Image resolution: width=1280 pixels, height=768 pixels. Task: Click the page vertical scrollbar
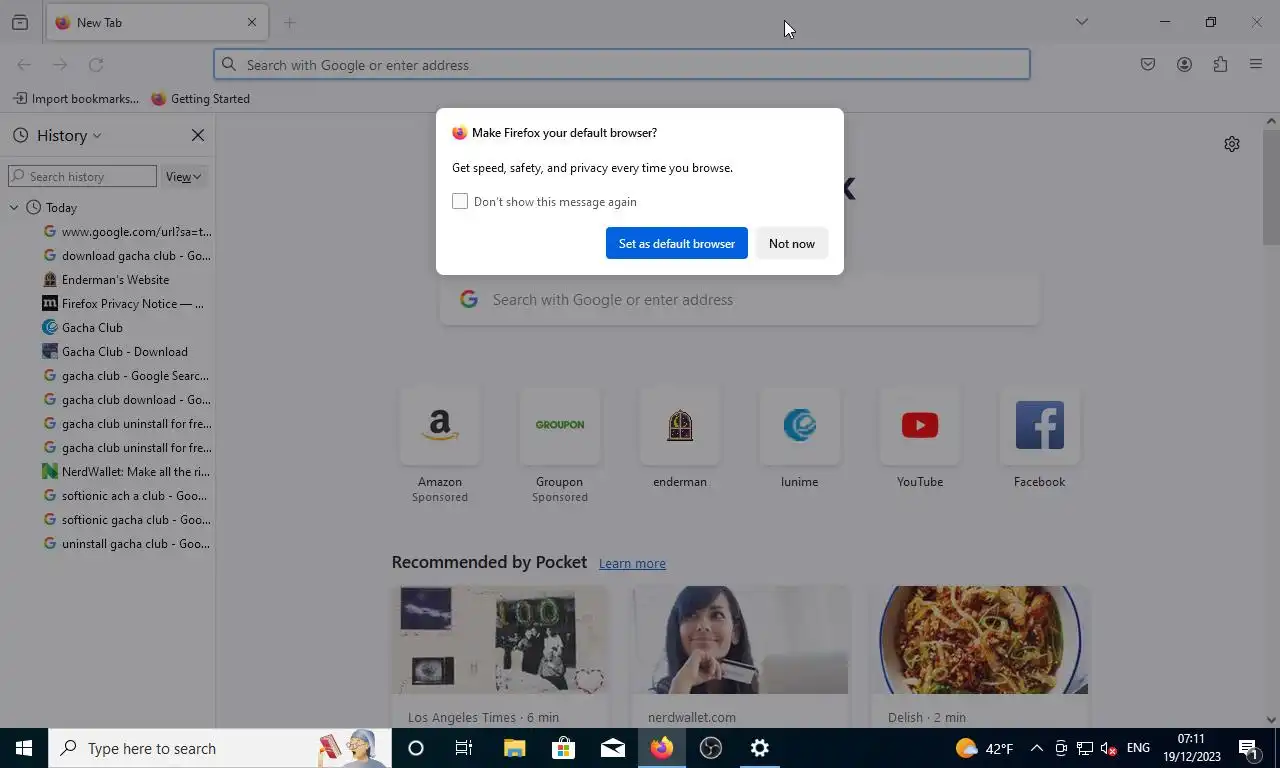coord(1271,187)
